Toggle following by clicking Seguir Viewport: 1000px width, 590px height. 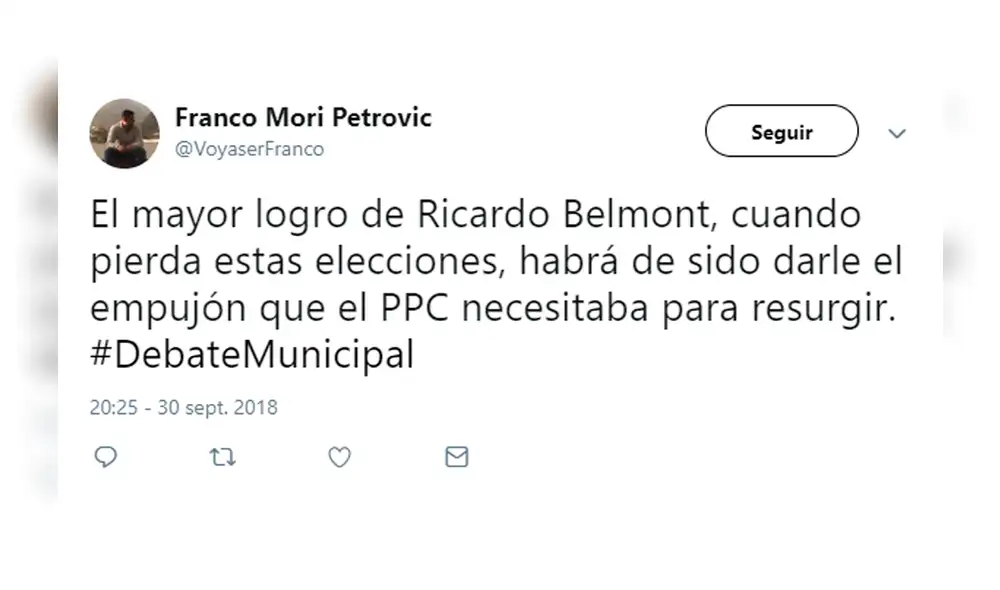pos(781,131)
